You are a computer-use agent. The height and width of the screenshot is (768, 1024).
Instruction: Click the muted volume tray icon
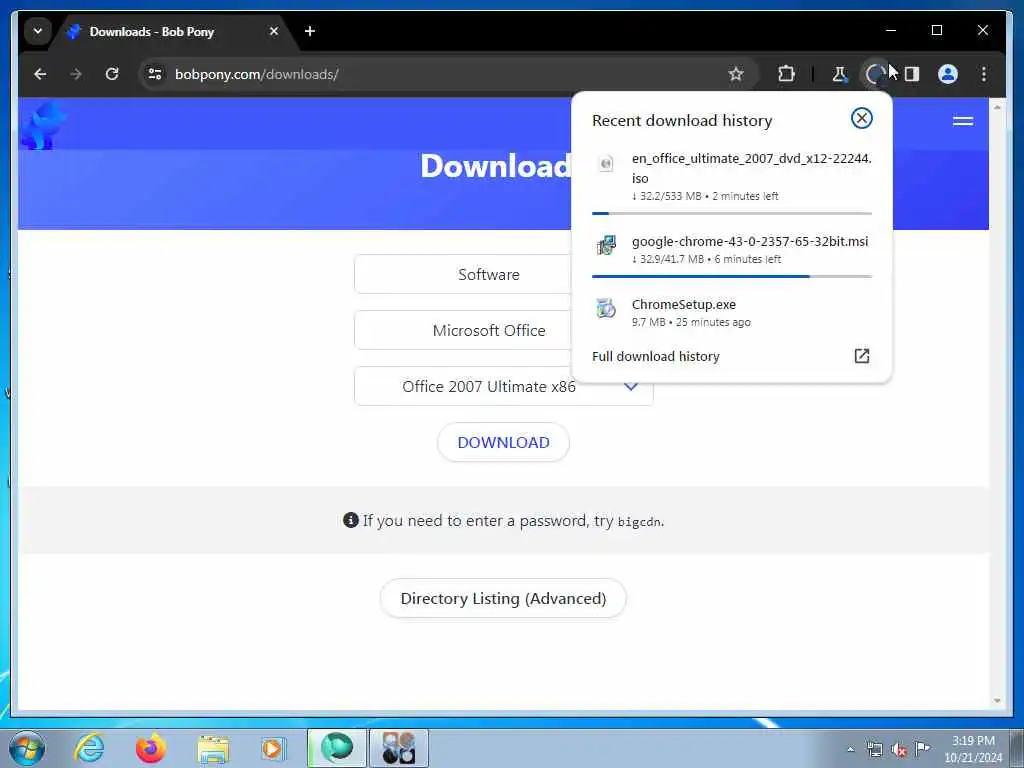(899, 750)
